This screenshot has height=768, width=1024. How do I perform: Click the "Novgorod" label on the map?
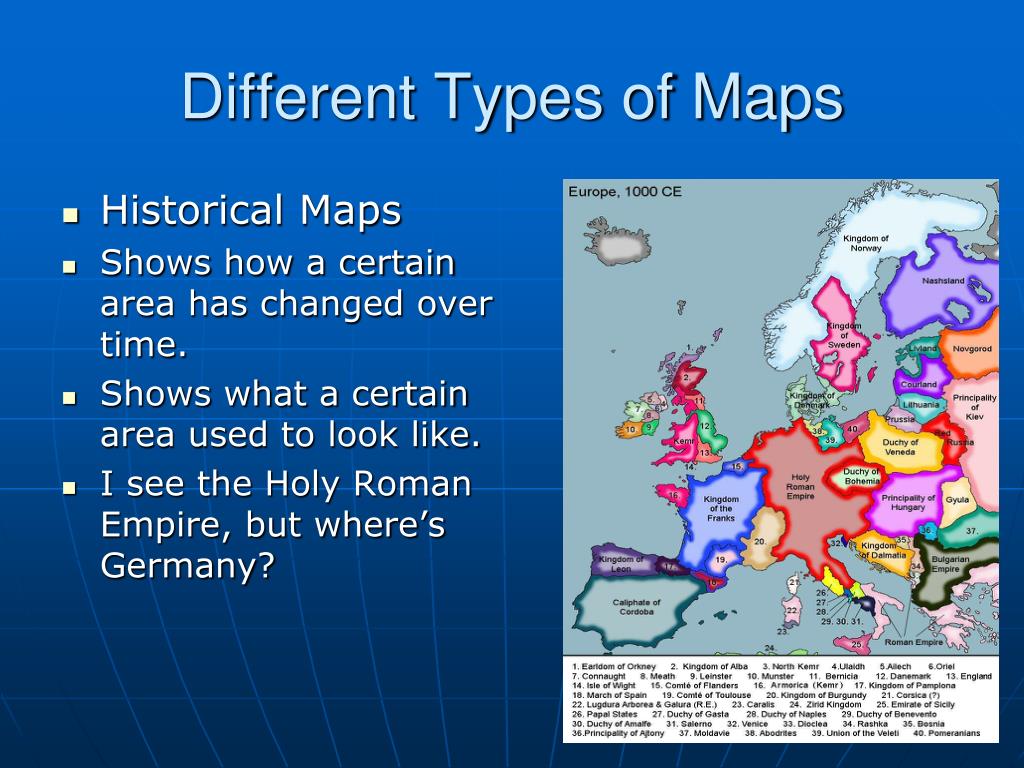tap(972, 349)
